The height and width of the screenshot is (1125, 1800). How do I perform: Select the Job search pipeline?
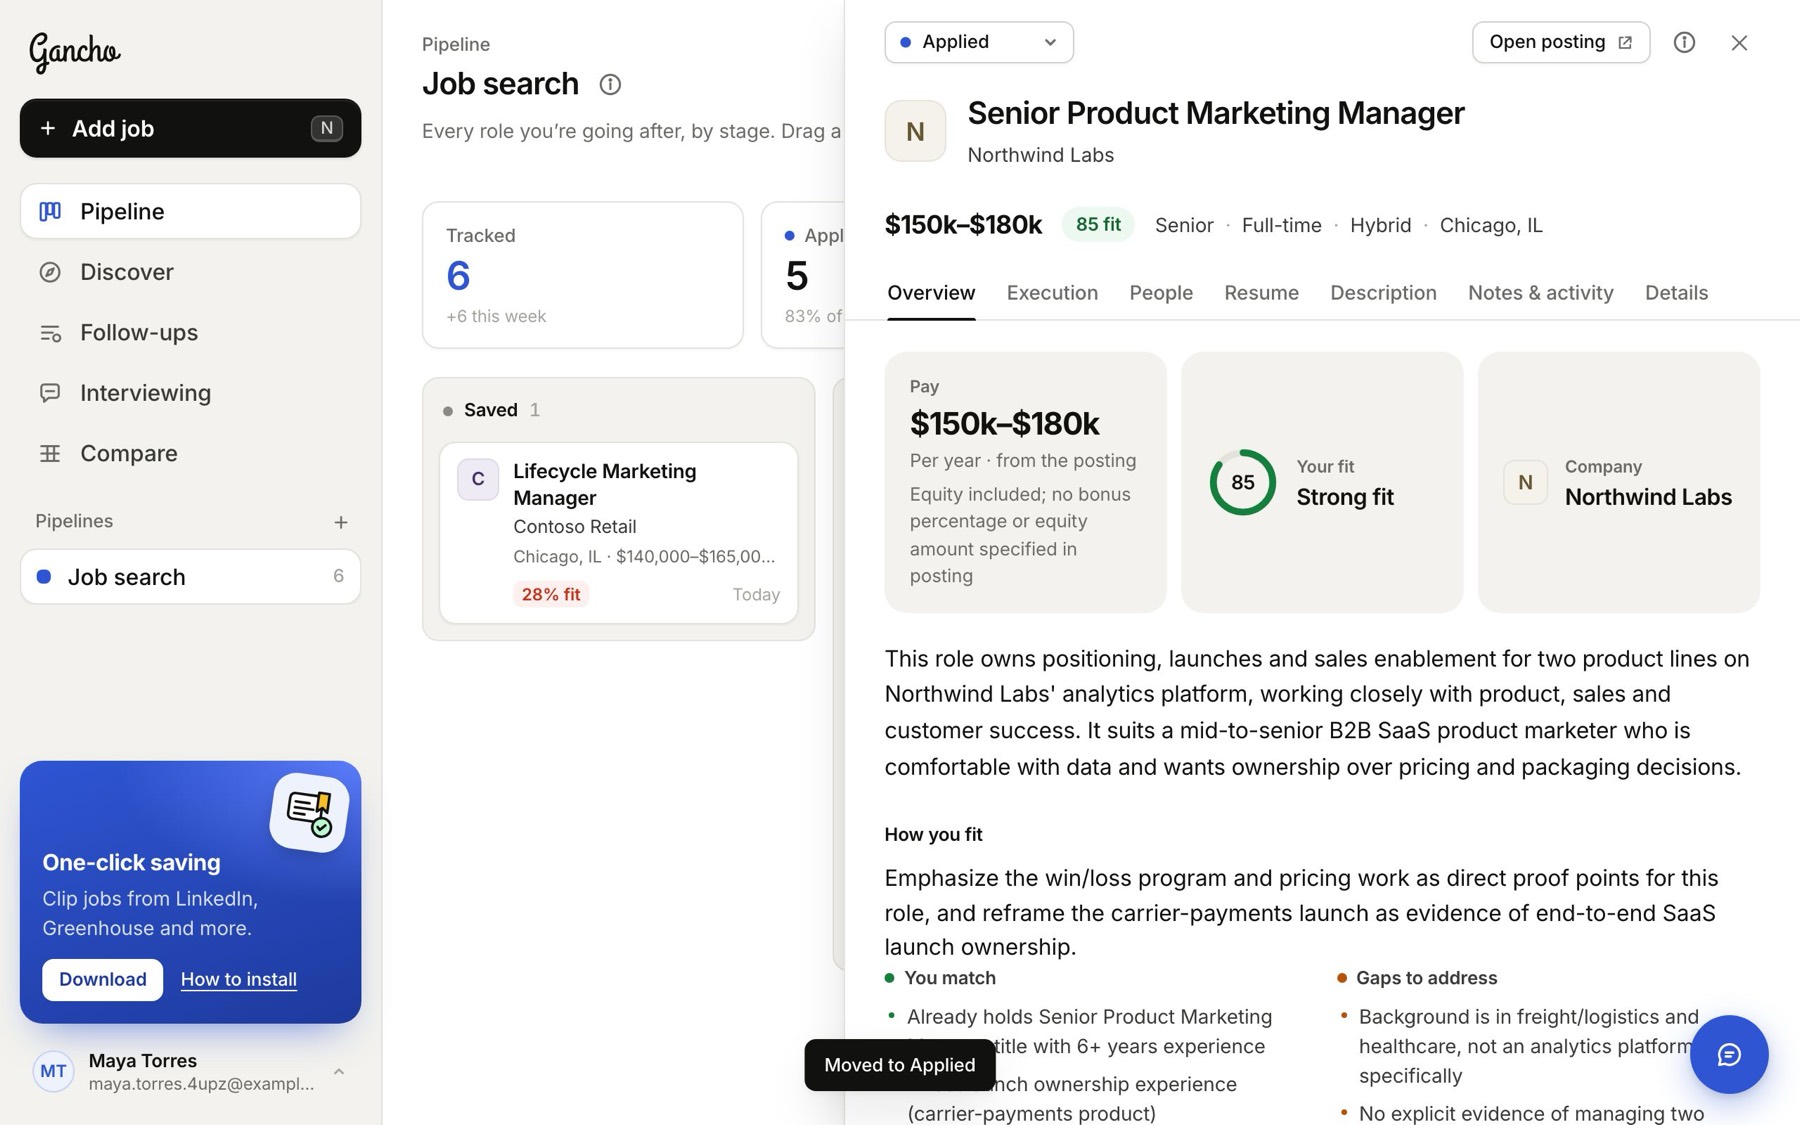(190, 577)
